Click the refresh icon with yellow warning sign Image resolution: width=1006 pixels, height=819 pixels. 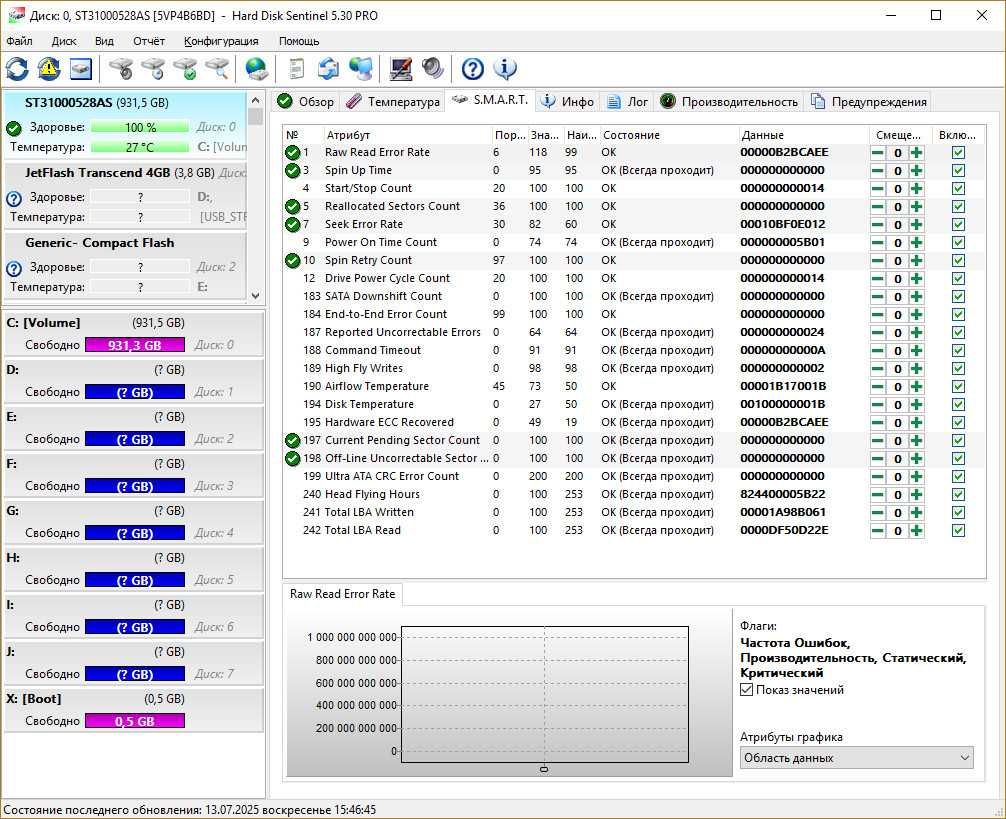49,69
